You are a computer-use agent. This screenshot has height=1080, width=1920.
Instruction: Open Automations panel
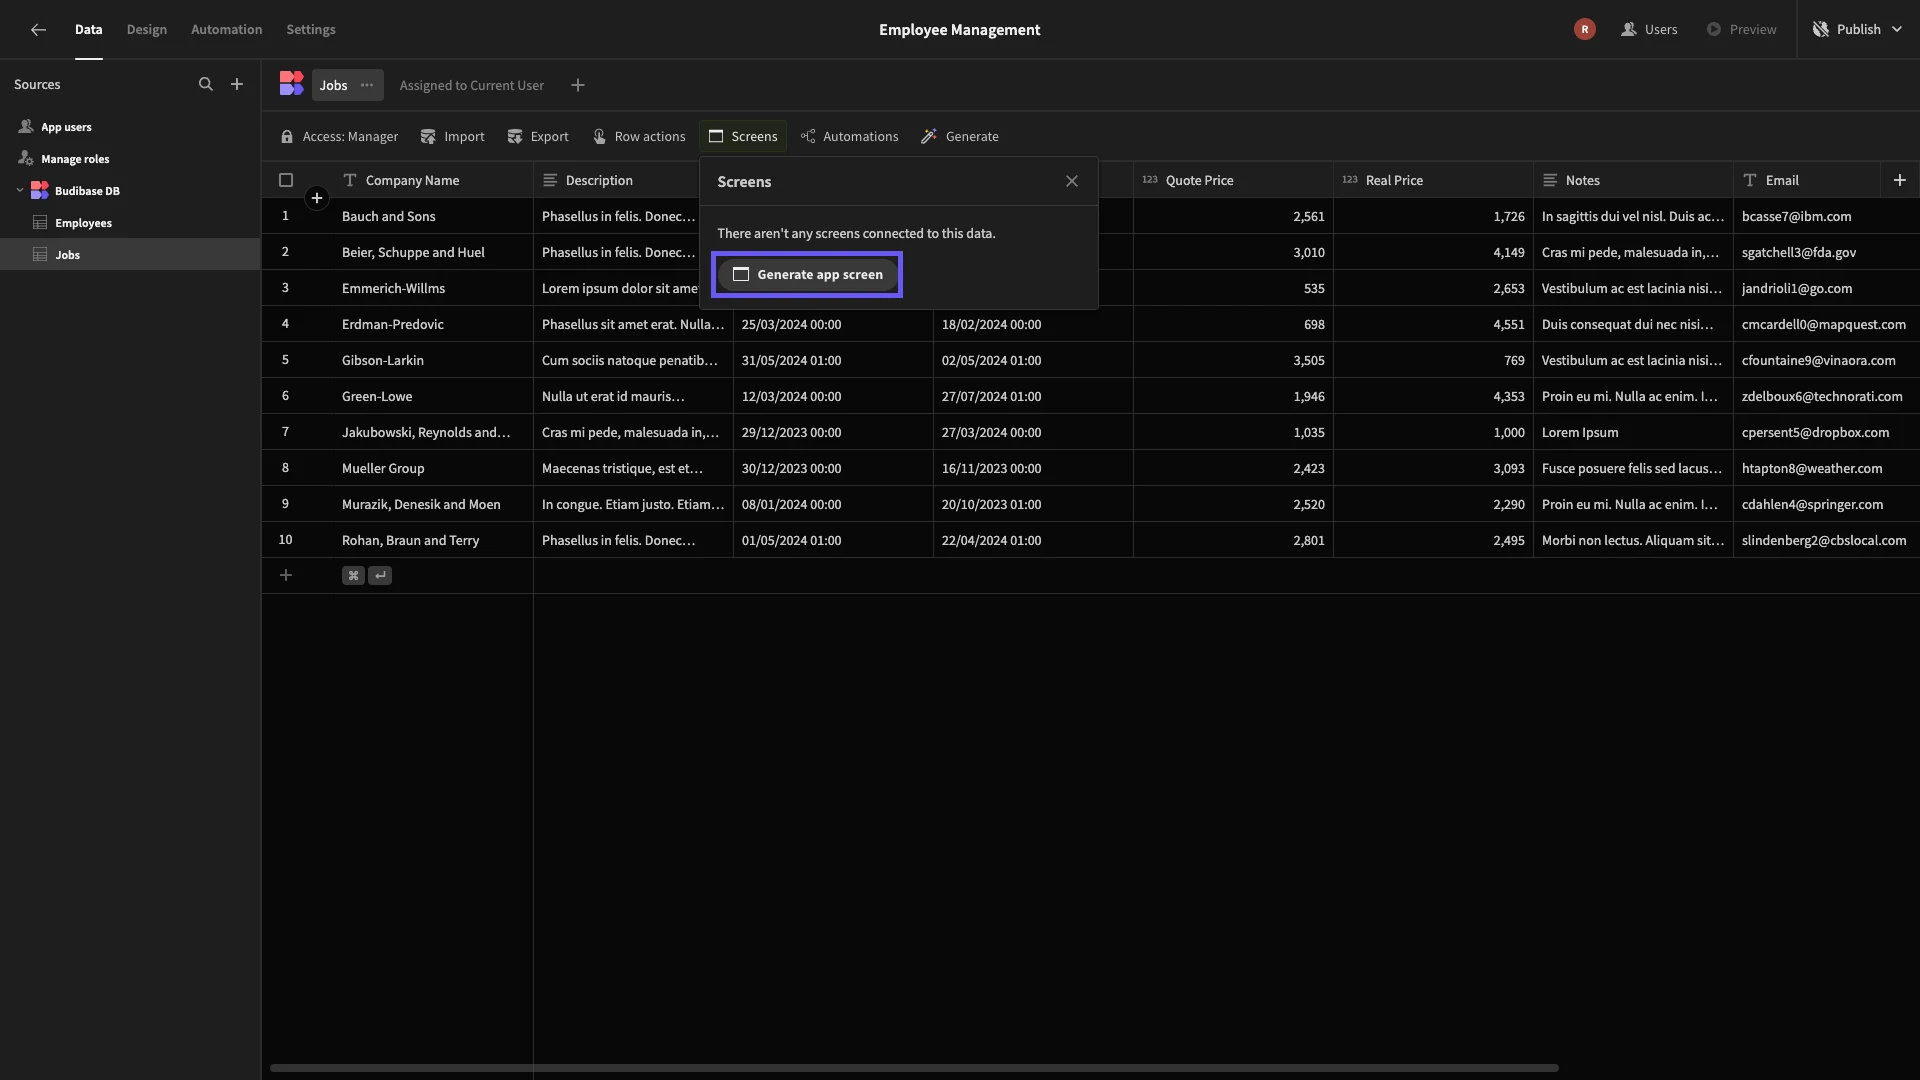pos(849,137)
